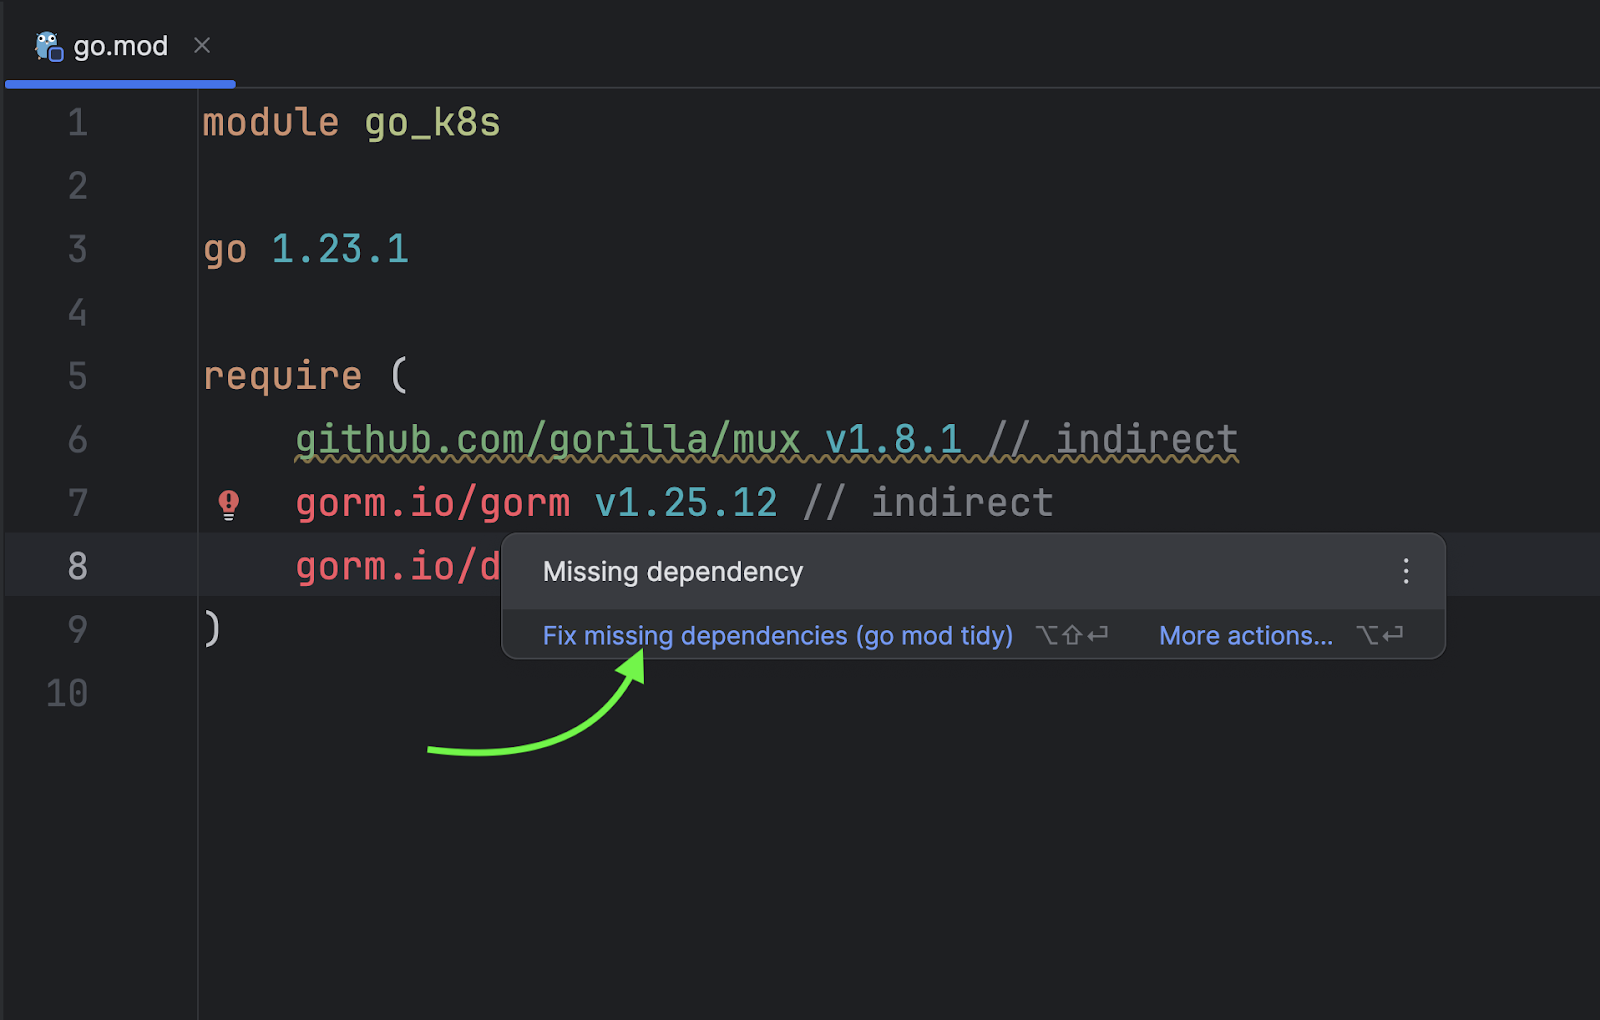The height and width of the screenshot is (1020, 1600).
Task: Click the // indirect comment on line 6
Action: tap(1113, 440)
